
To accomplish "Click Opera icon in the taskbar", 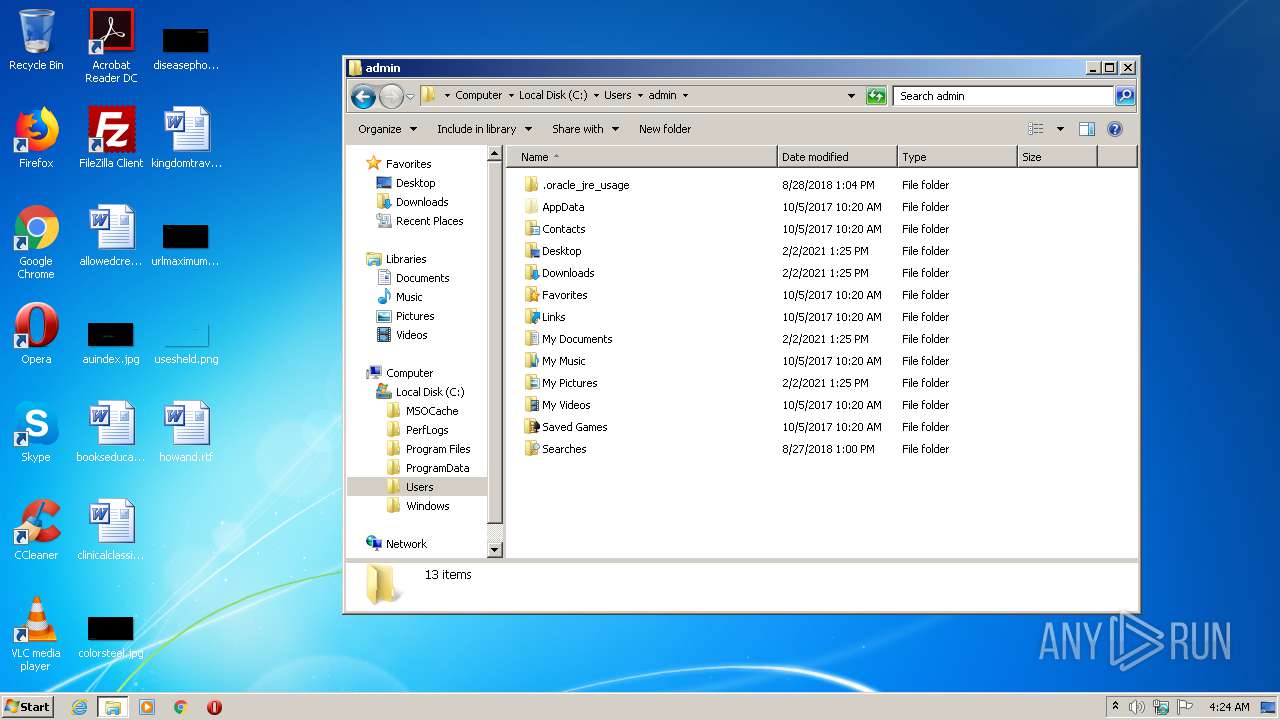I will [x=214, y=707].
